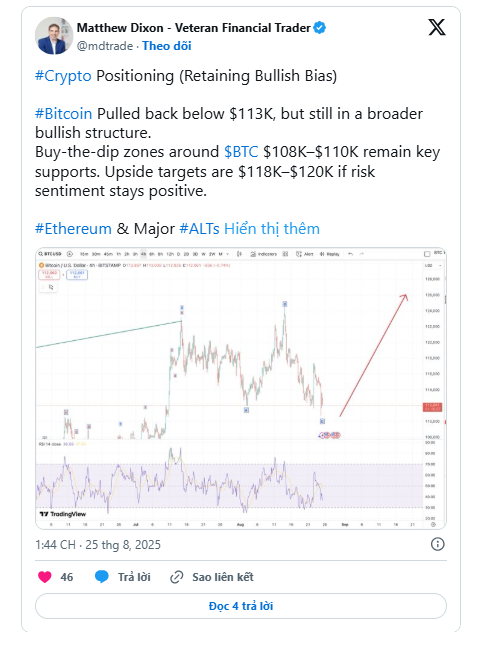The height and width of the screenshot is (647, 481).
Task: Open the #Ethereum hashtag
Action: pos(73,229)
